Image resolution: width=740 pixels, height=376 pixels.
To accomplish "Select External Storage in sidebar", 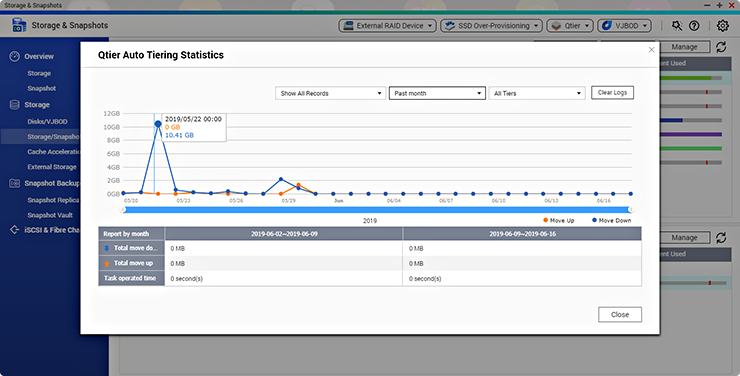I will pos(52,167).
